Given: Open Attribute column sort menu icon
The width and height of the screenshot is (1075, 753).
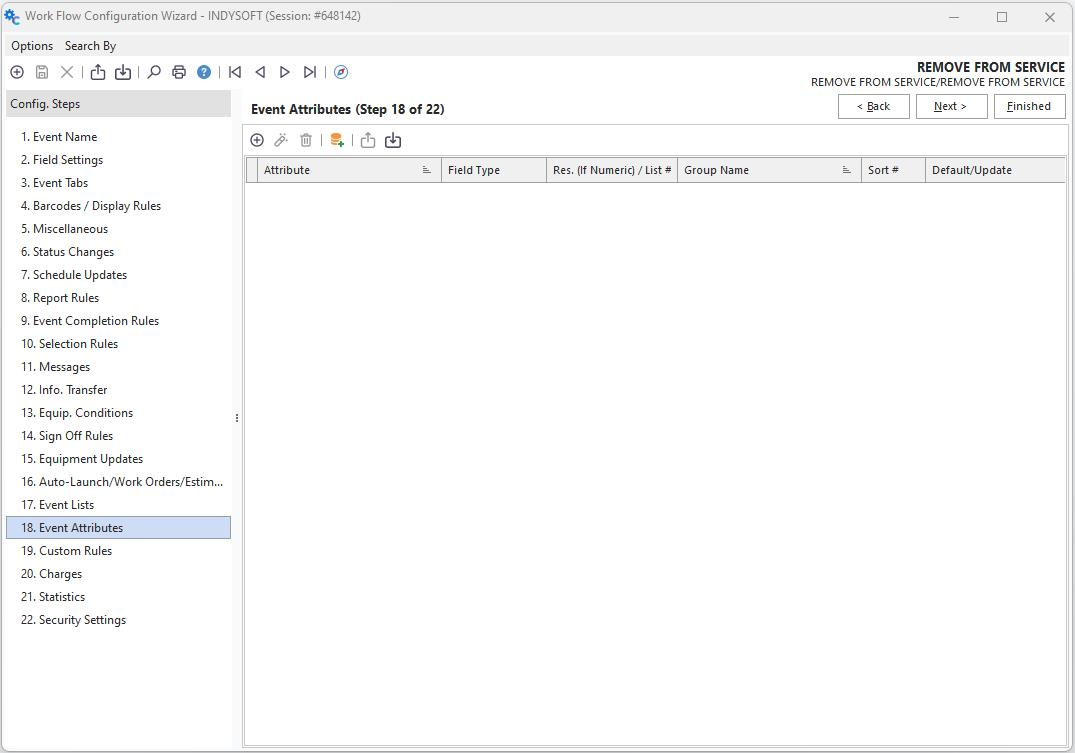Looking at the screenshot, I should (x=426, y=170).
